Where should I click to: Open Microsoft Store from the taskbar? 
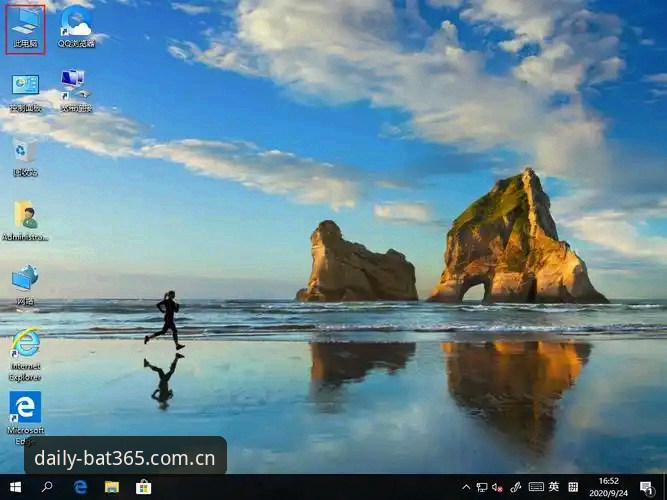point(143,487)
